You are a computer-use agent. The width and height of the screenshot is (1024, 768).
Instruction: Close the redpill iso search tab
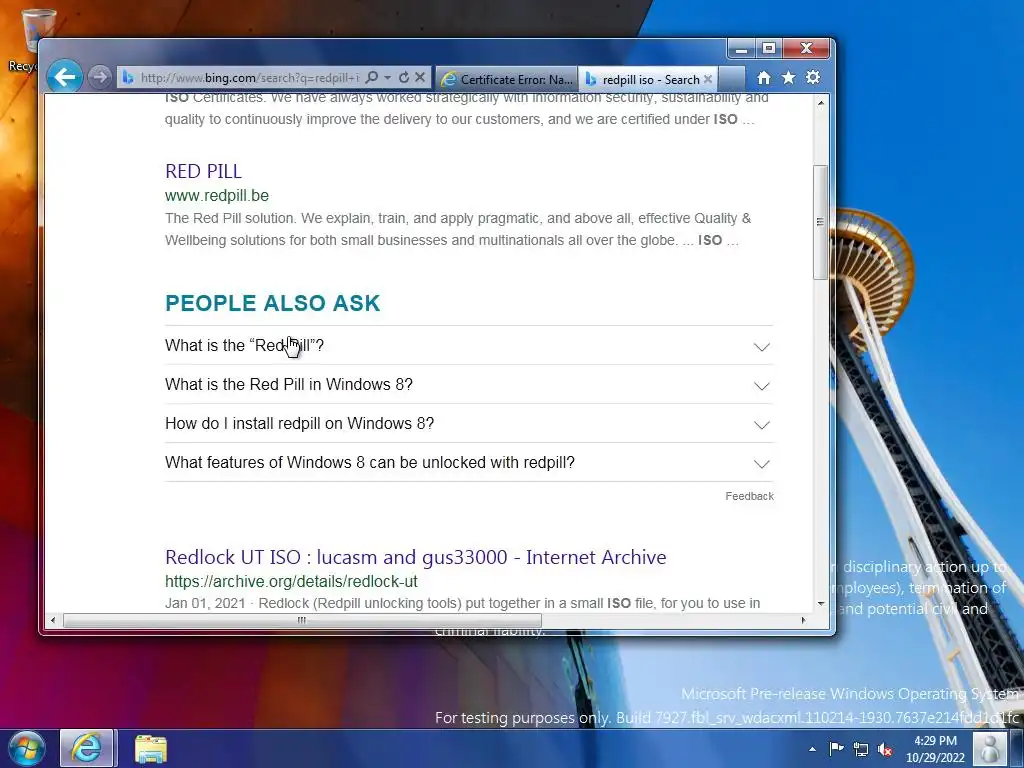(x=708, y=79)
